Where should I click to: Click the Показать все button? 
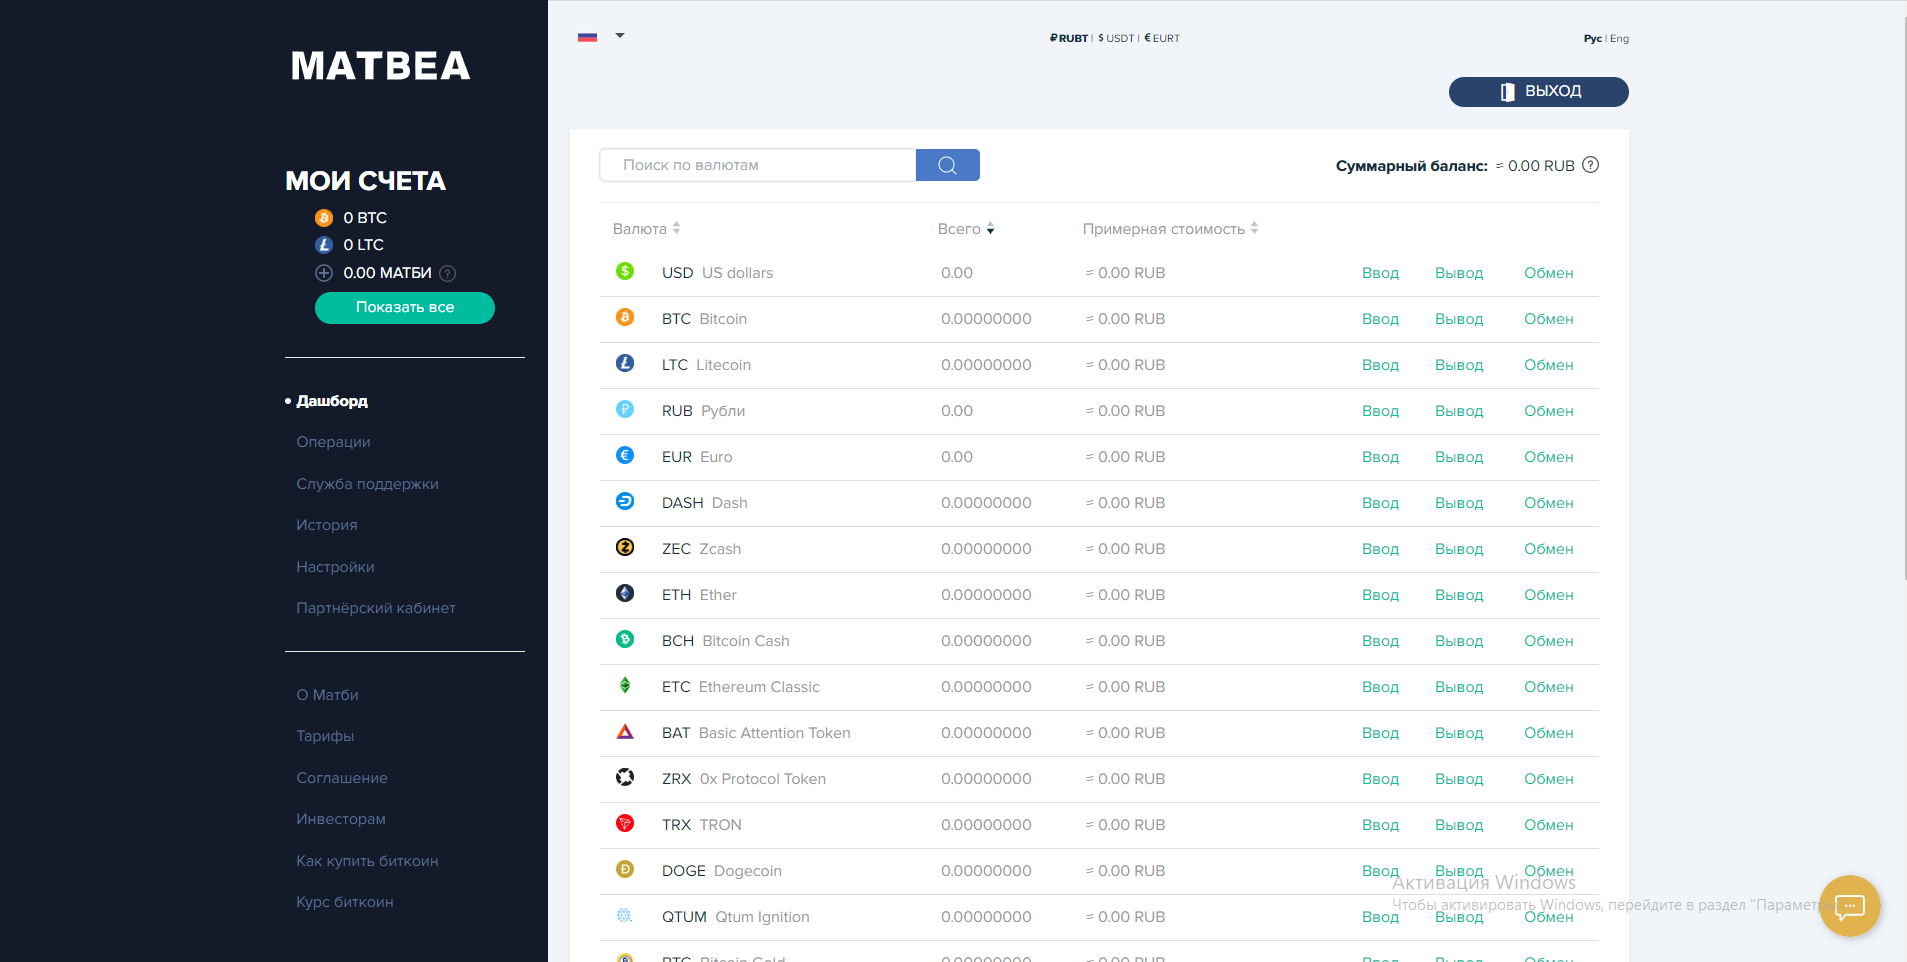click(405, 308)
